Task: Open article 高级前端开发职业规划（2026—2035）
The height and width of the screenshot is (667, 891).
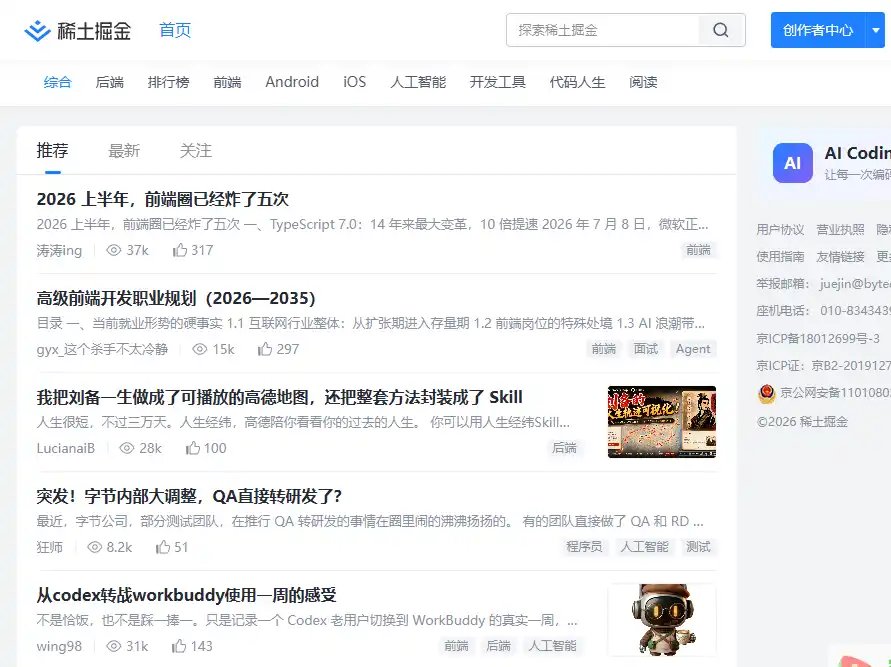Action: (176, 298)
